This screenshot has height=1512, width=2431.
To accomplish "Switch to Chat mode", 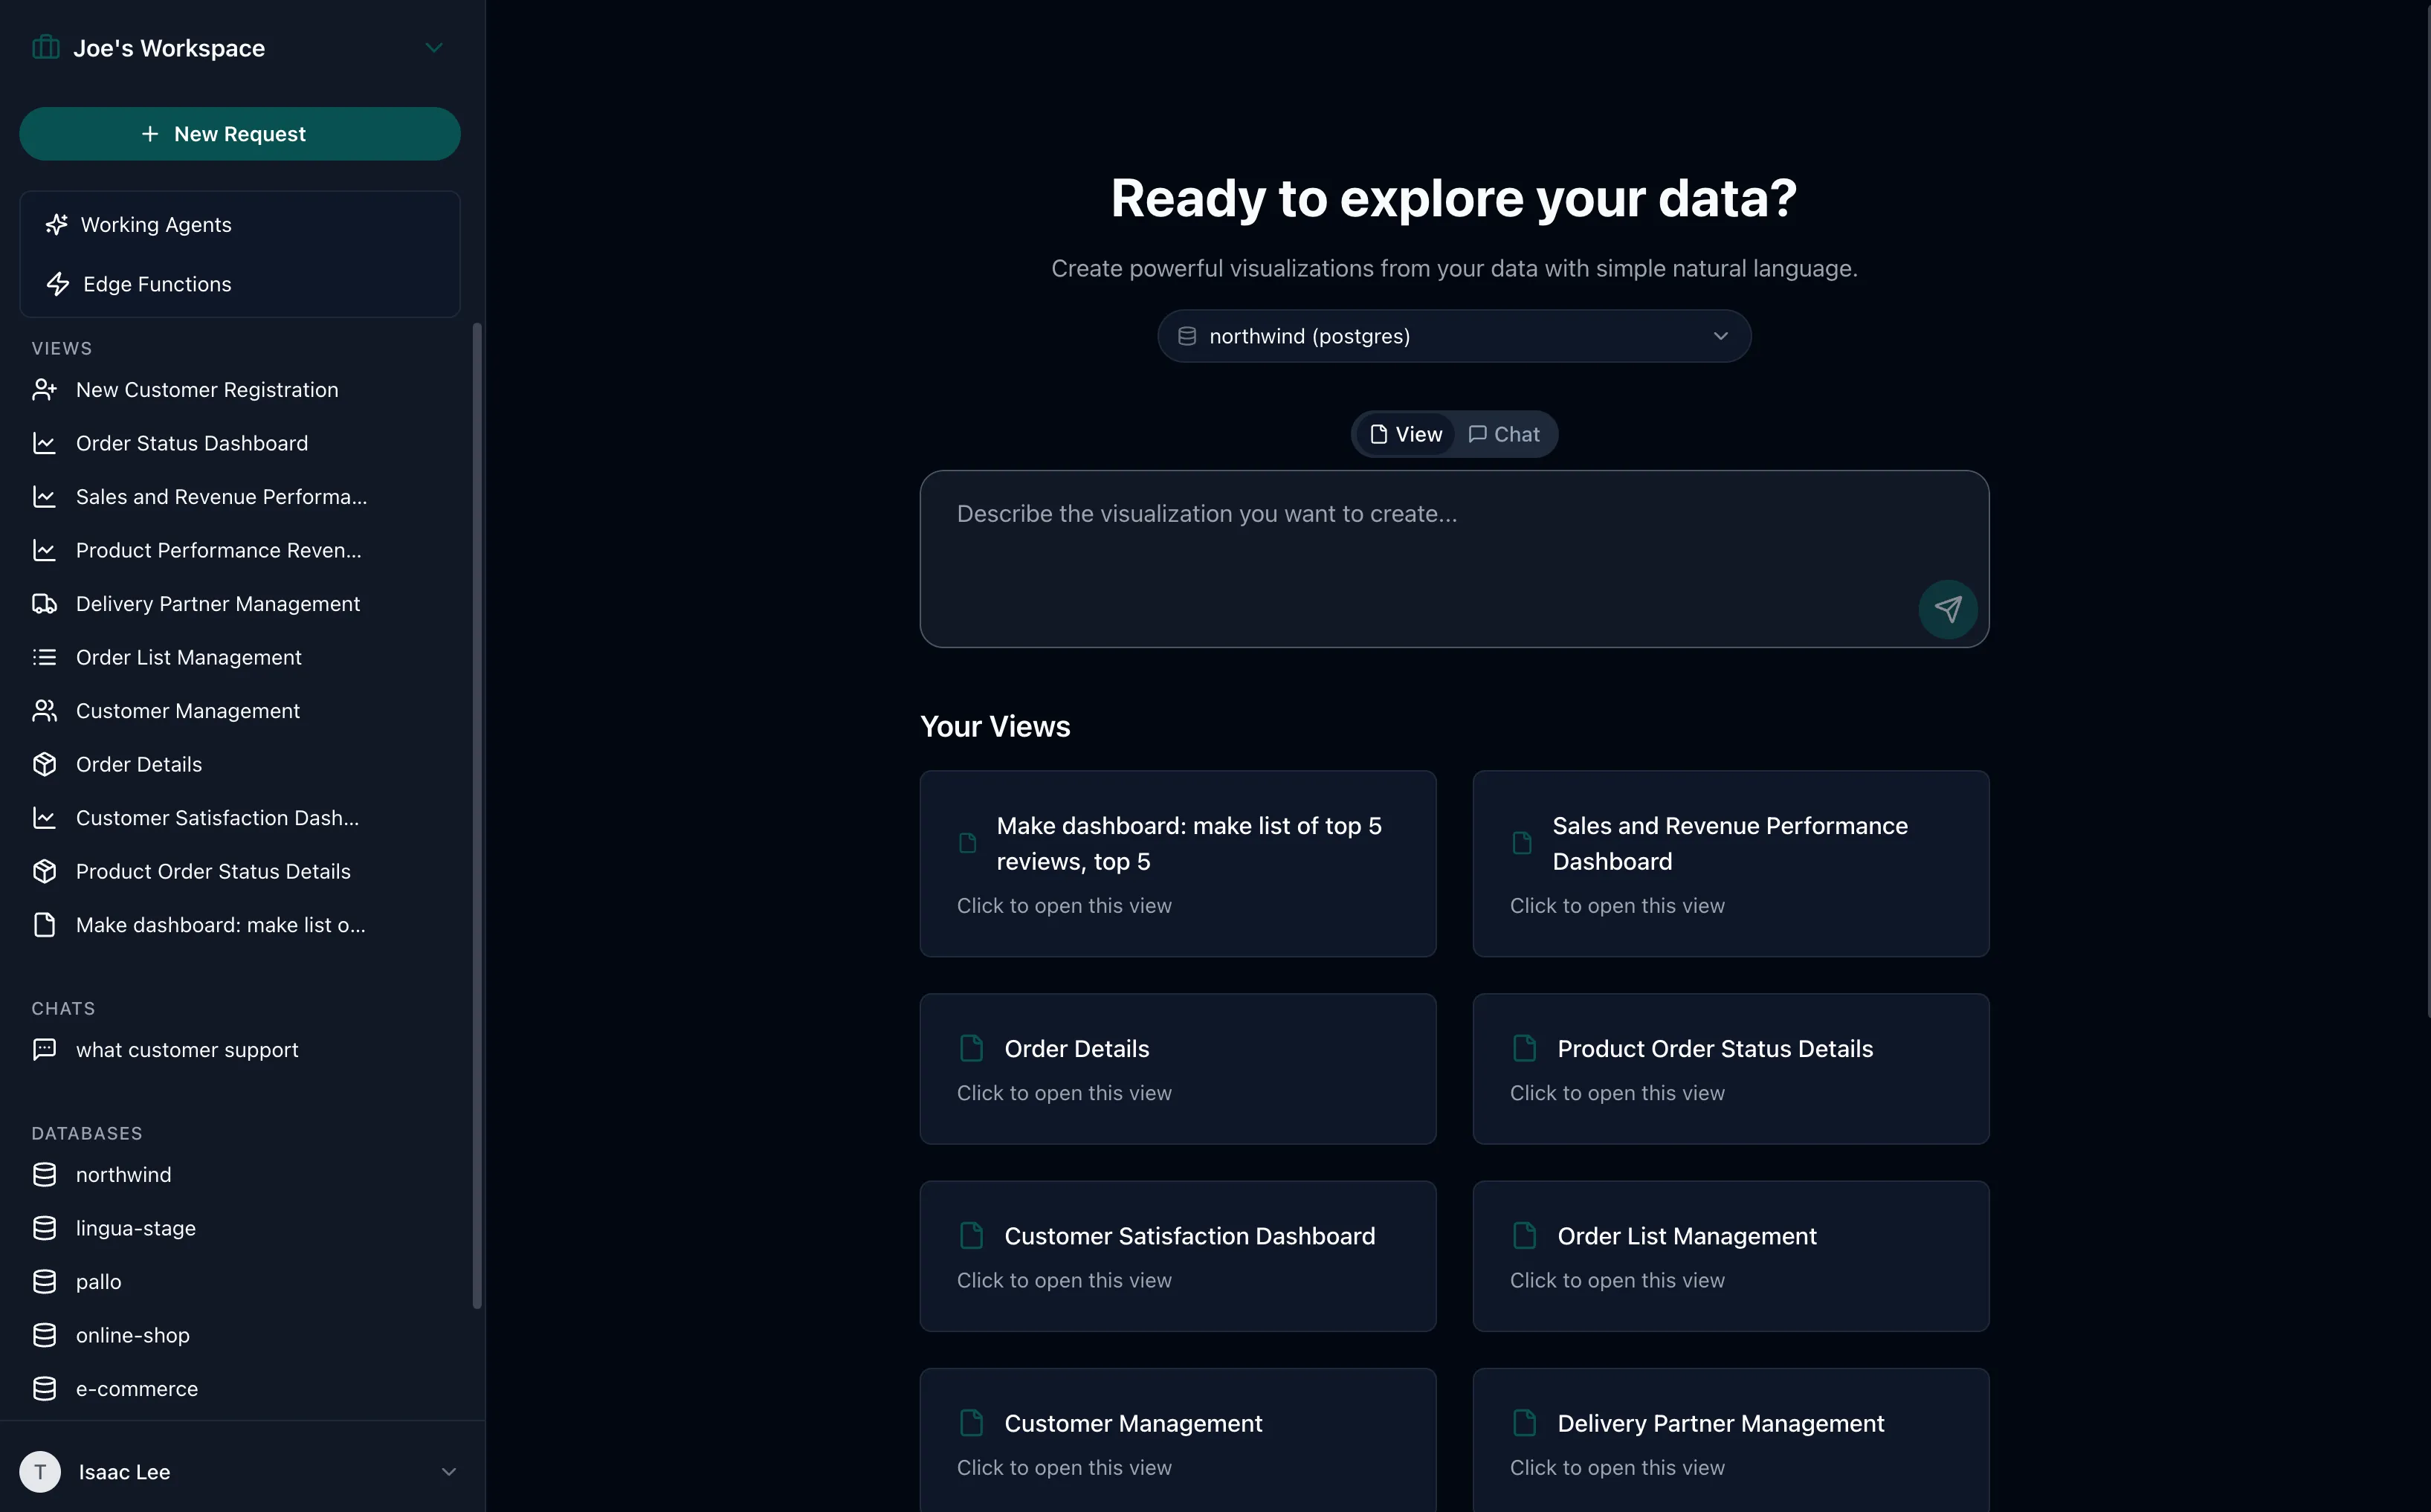I will pyautogui.click(x=1503, y=434).
